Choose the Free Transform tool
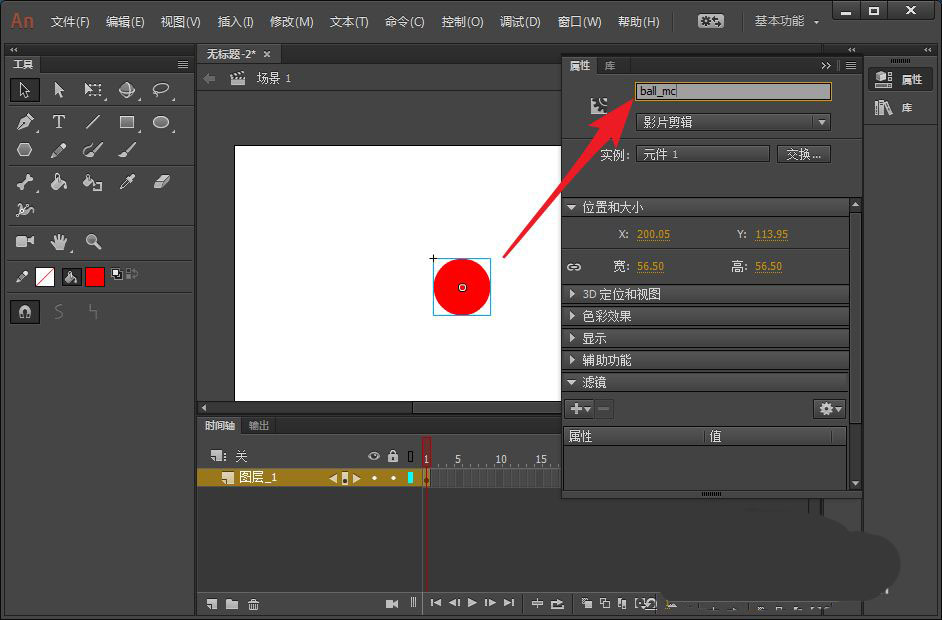This screenshot has height=620, width=942. click(x=93, y=90)
